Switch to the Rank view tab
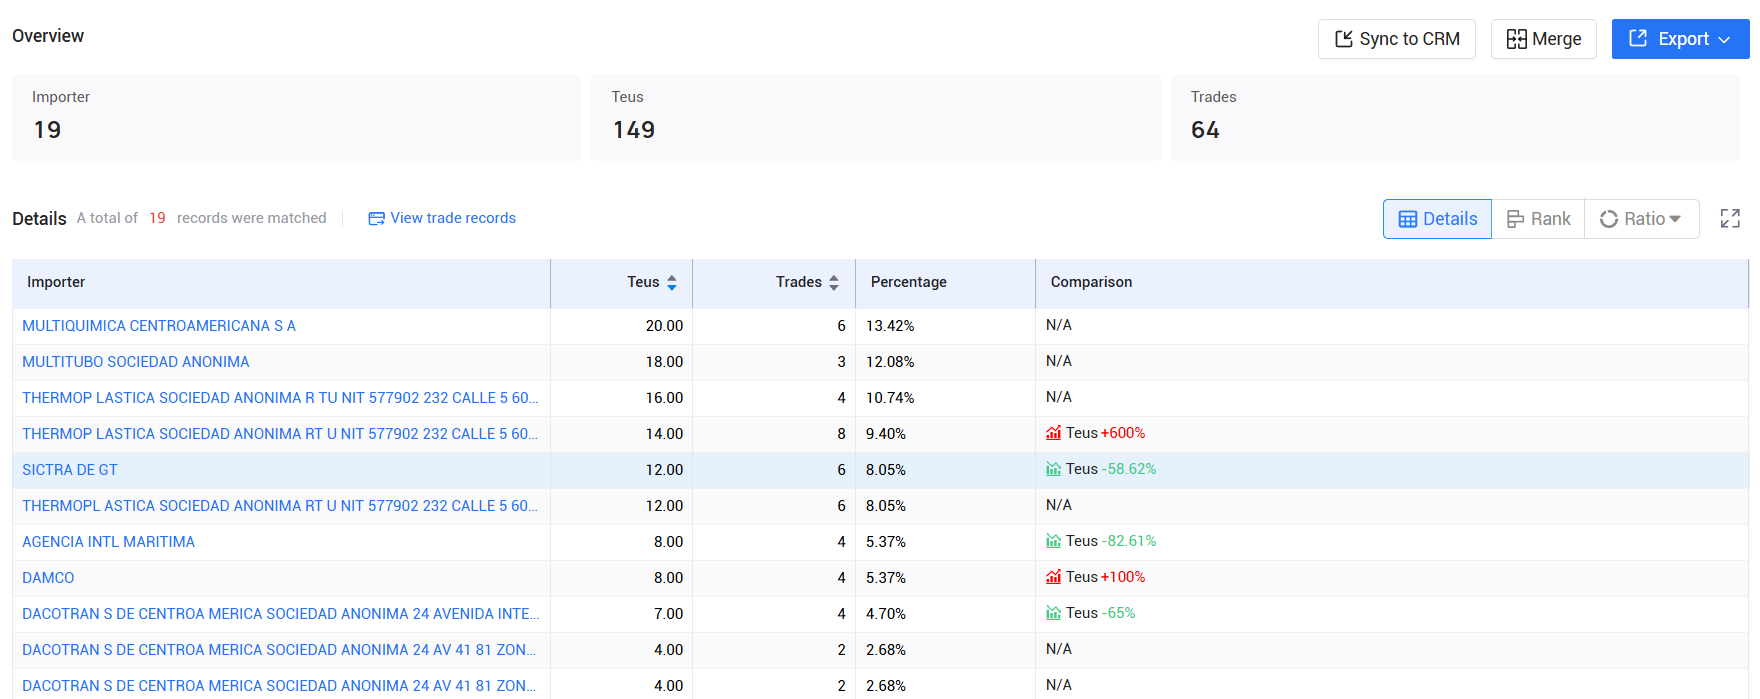The width and height of the screenshot is (1760, 699). pyautogui.click(x=1538, y=219)
